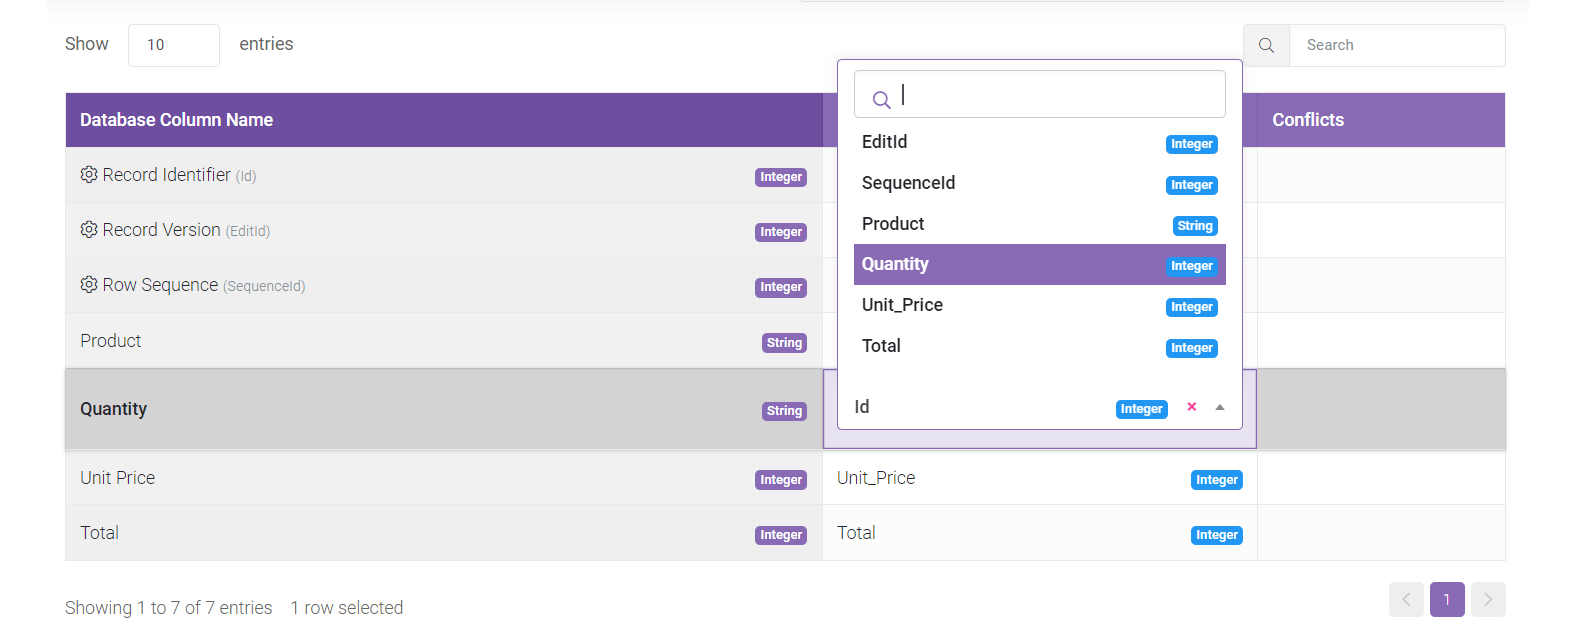Sort by Database Column Name header
The width and height of the screenshot is (1575, 630).
click(177, 120)
